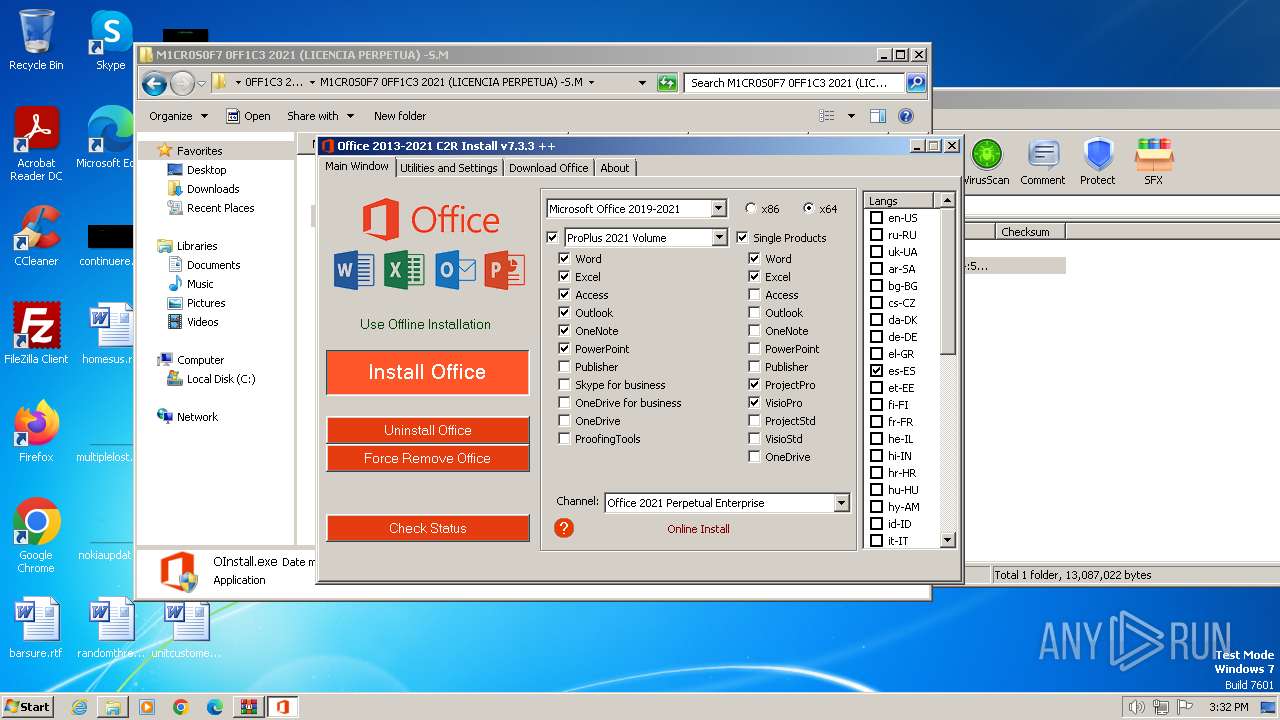
Task: Enable the Publisher checkbox under ProPlus
Action: pyautogui.click(x=565, y=367)
